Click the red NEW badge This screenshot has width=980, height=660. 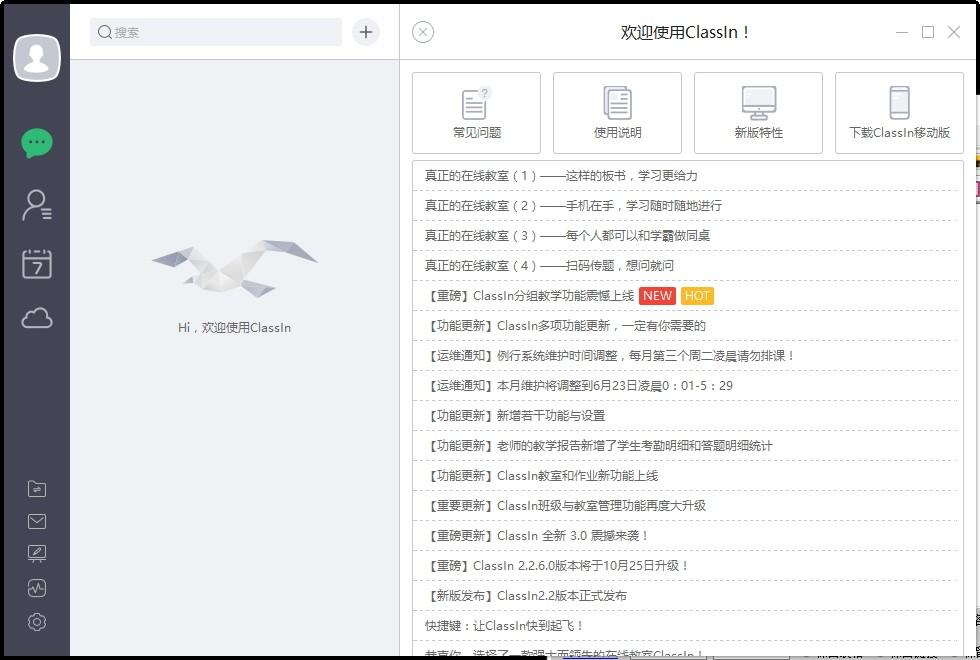(658, 296)
